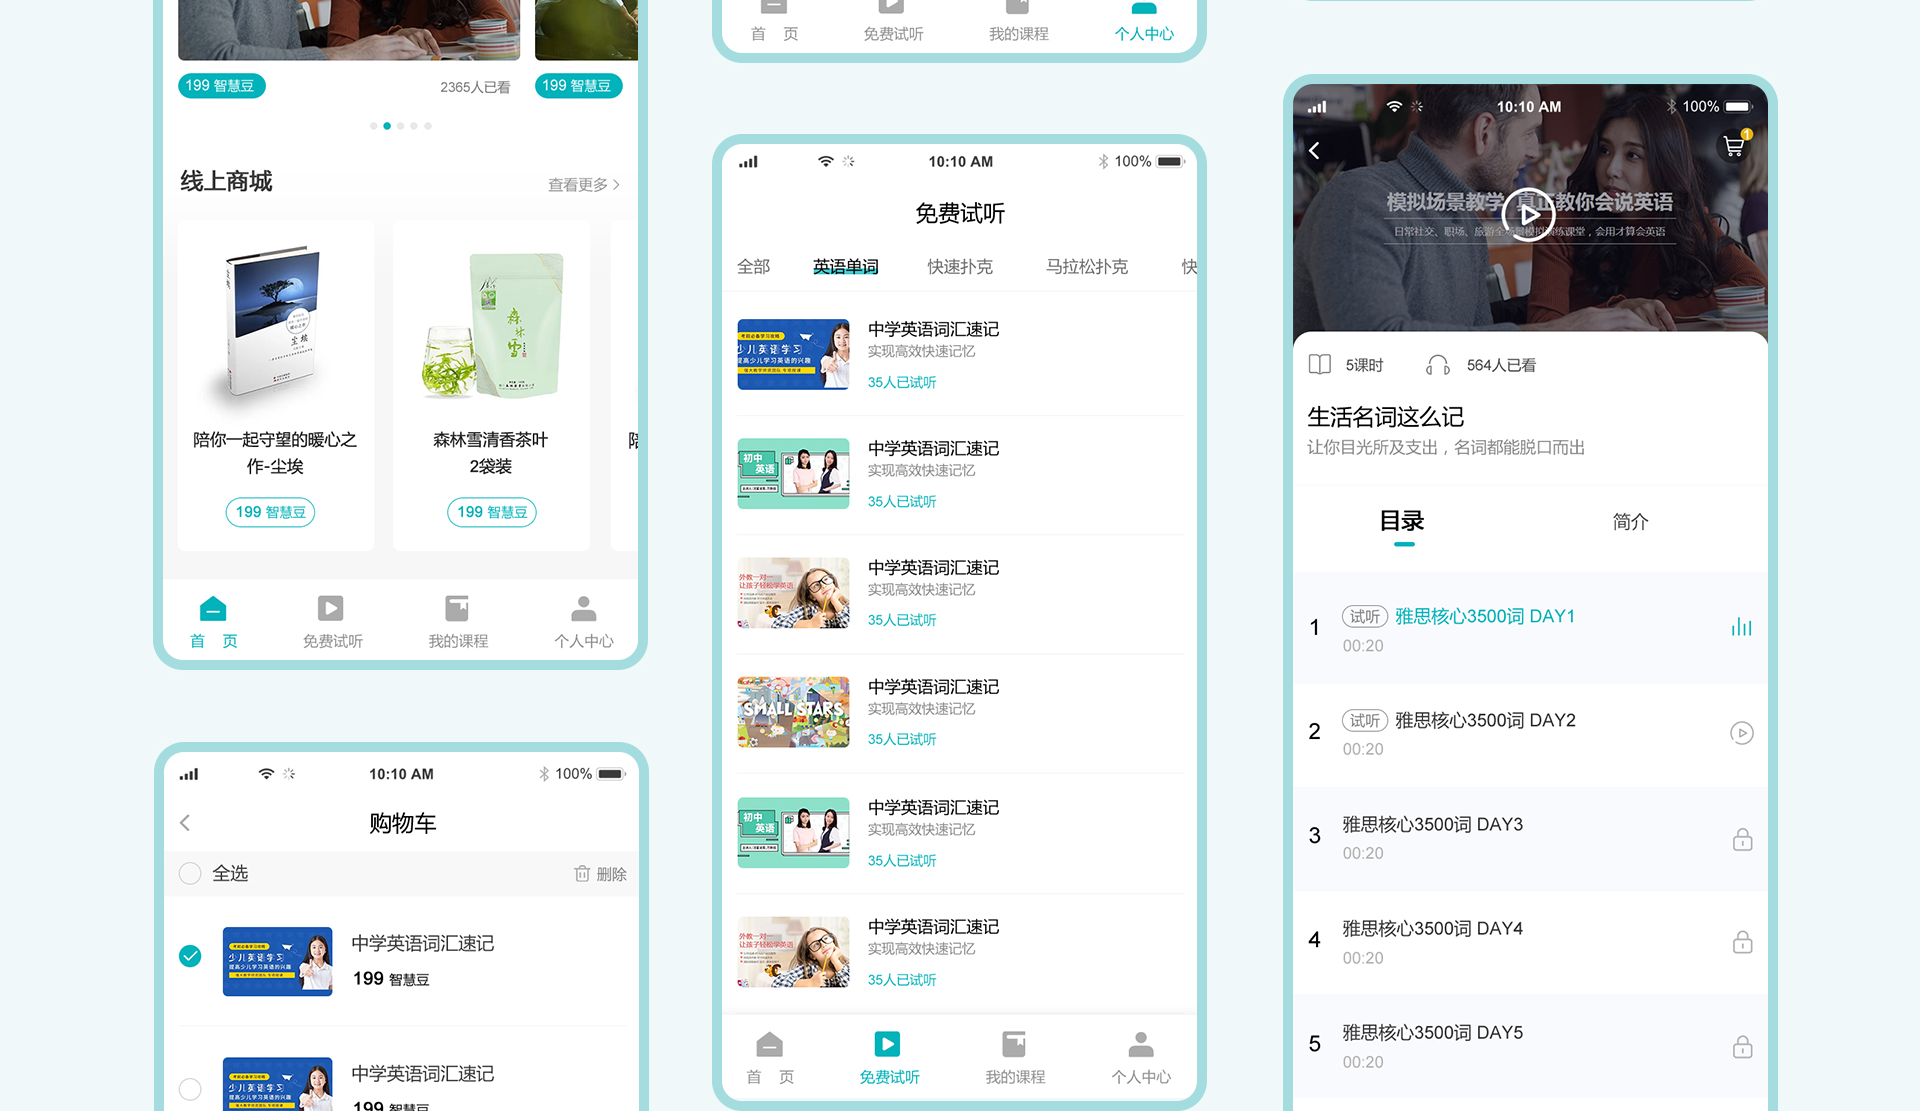Viewport: 1920px width, 1111px height.
Task: Open the shopping cart icon on video
Action: (1734, 146)
